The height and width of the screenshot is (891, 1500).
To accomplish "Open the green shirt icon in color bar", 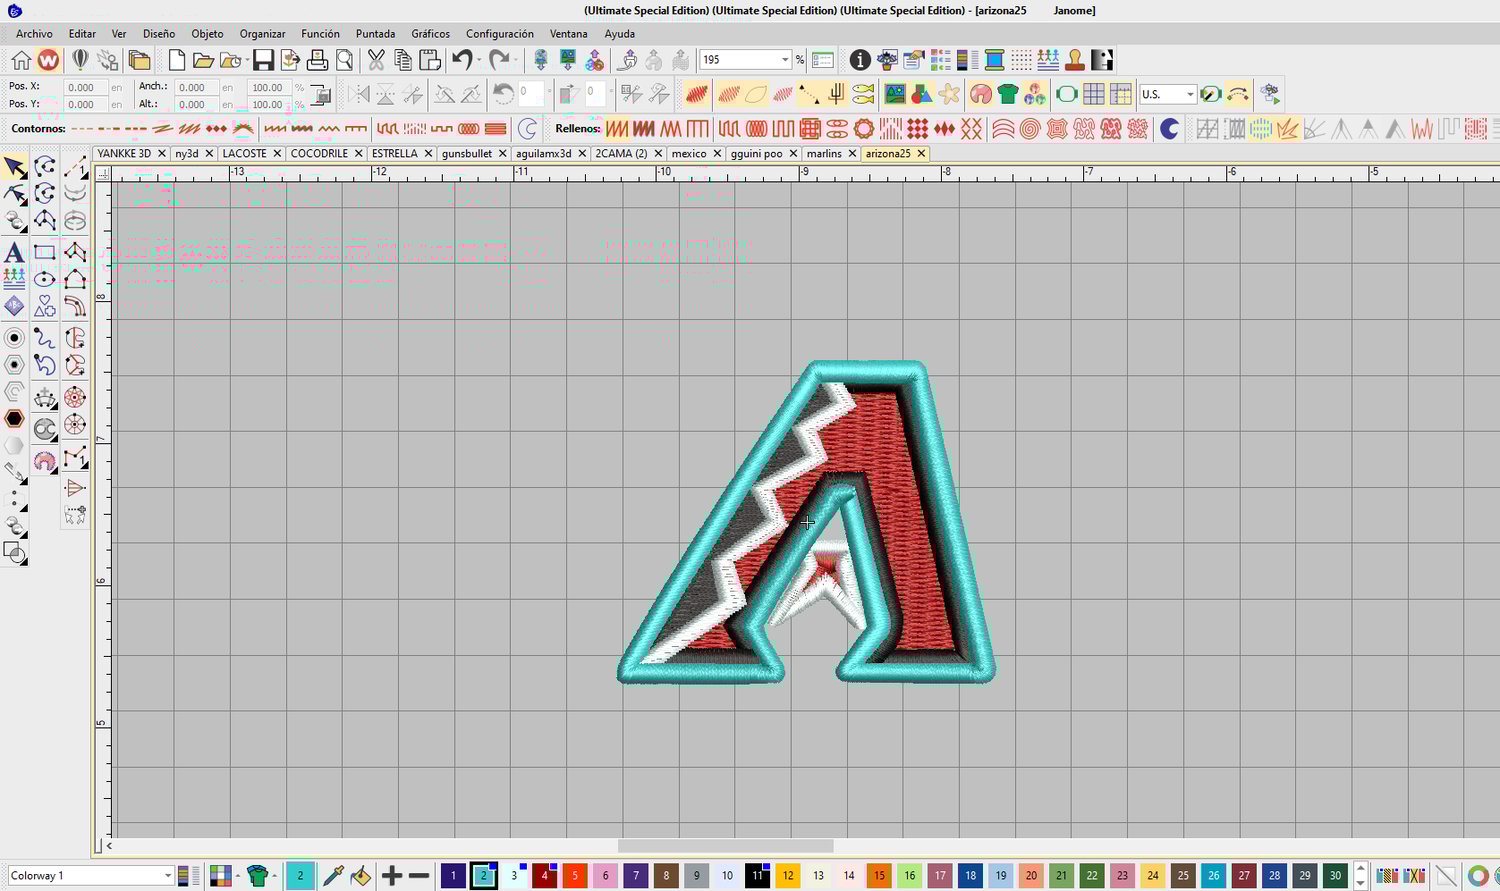I will [x=259, y=876].
